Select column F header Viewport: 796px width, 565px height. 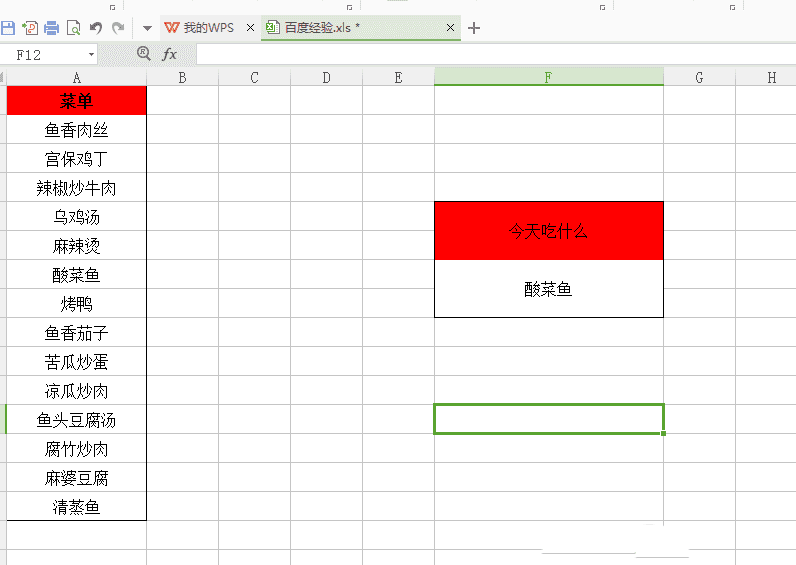click(549, 77)
